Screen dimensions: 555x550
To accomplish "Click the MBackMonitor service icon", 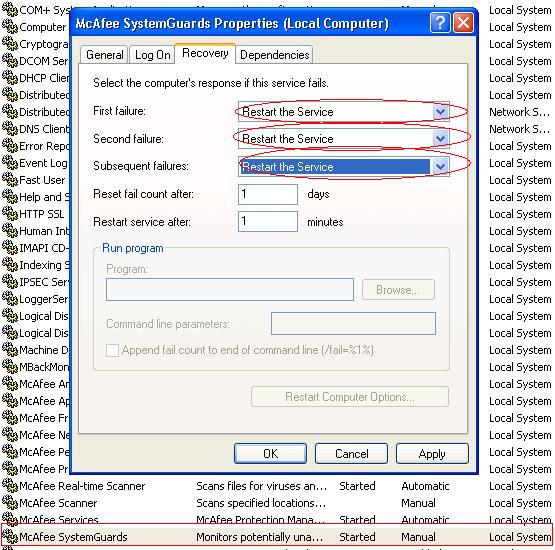I will point(10,367).
